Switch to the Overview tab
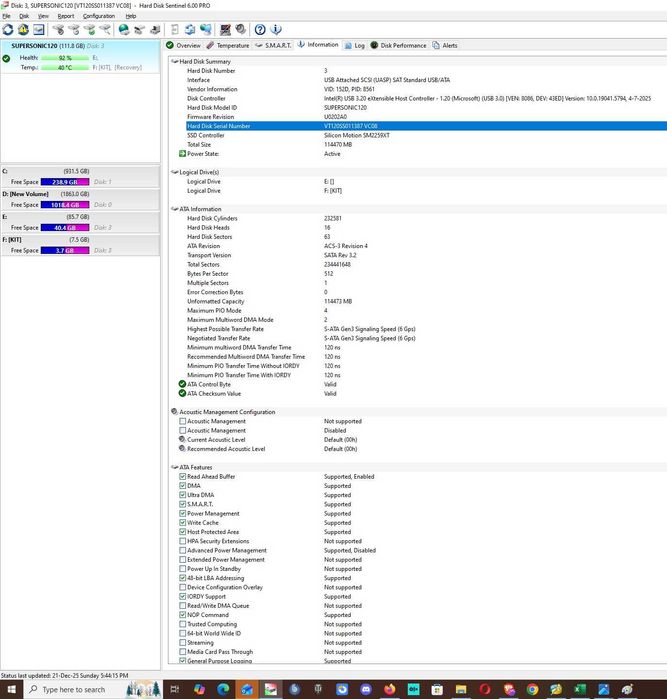The image size is (667, 699). (183, 45)
